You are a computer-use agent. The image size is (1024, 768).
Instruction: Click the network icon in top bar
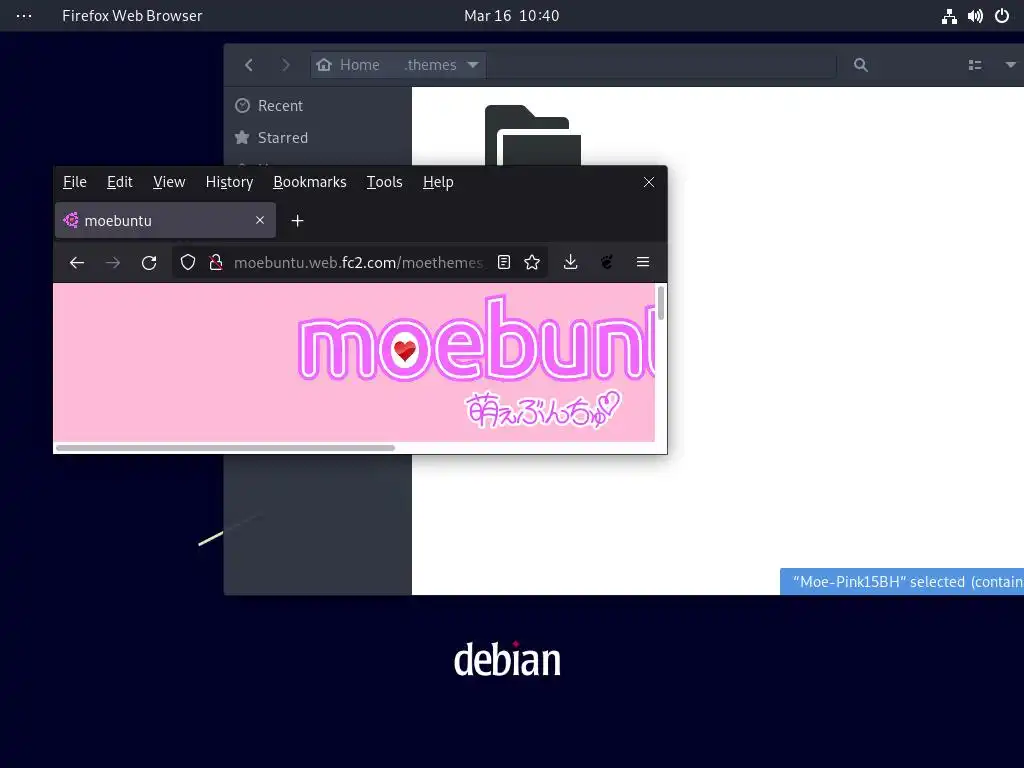point(950,16)
